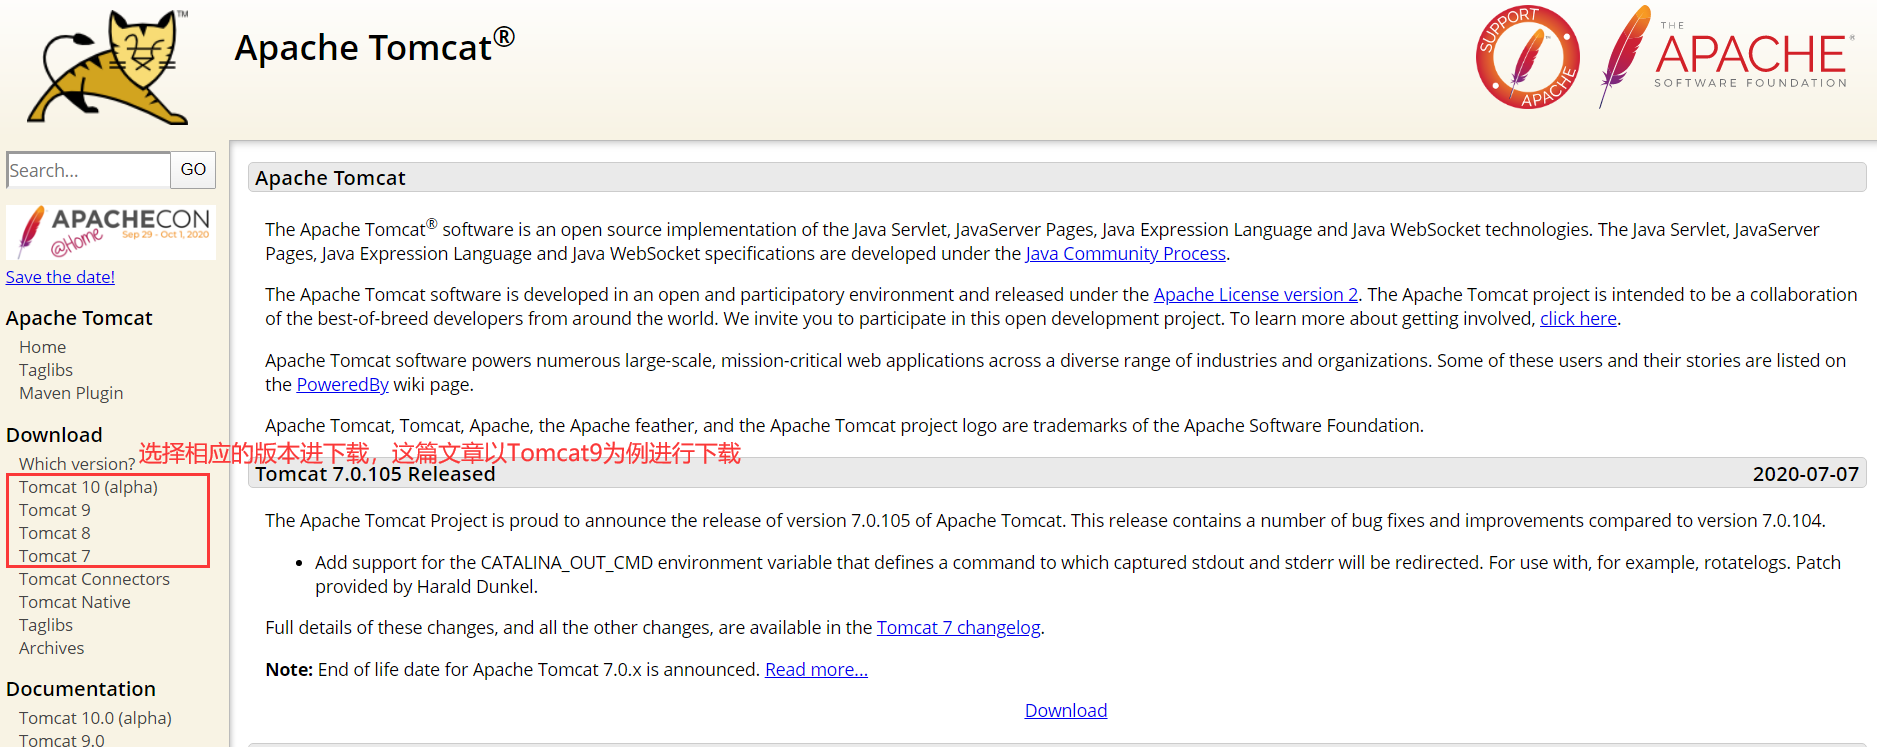This screenshot has width=1877, height=747.
Task: Go to Home in sidebar
Action: click(42, 347)
